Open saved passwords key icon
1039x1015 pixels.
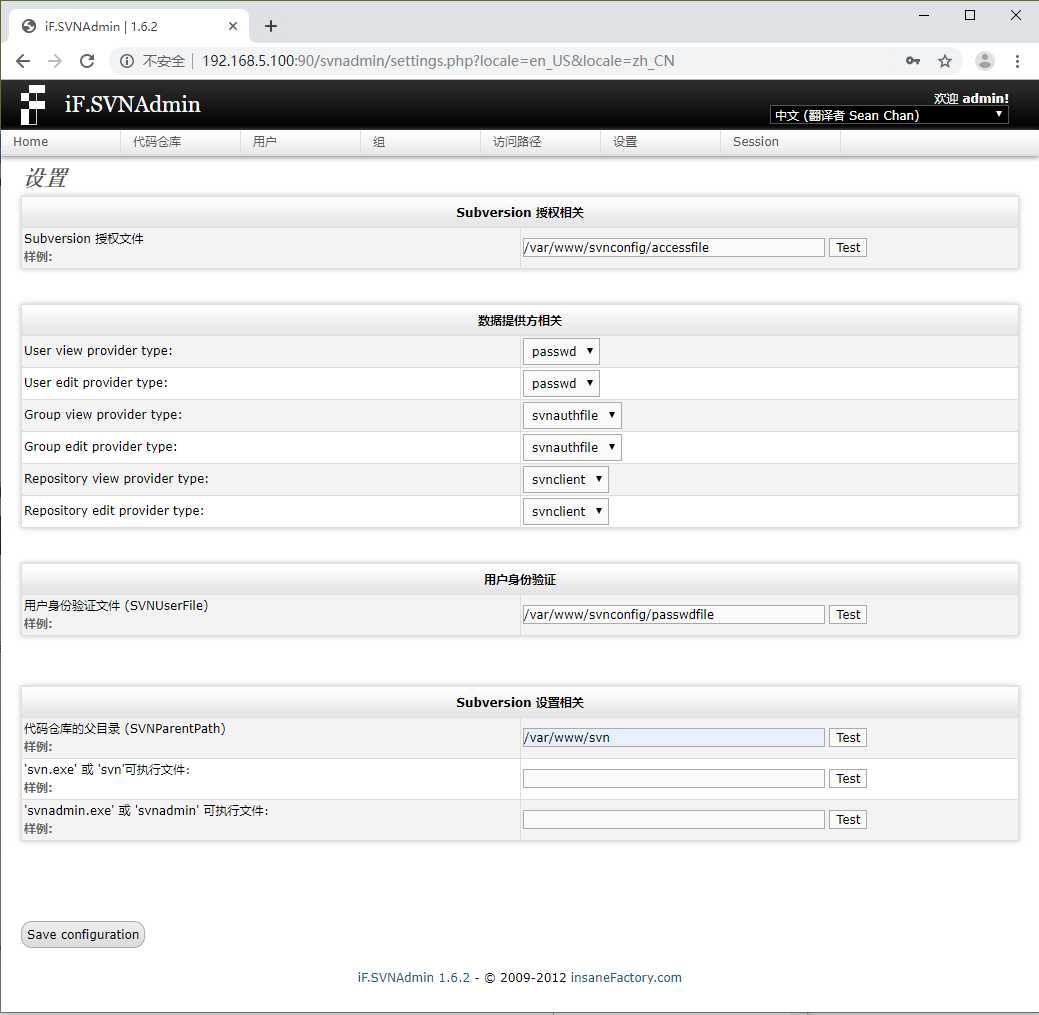[x=912, y=61]
